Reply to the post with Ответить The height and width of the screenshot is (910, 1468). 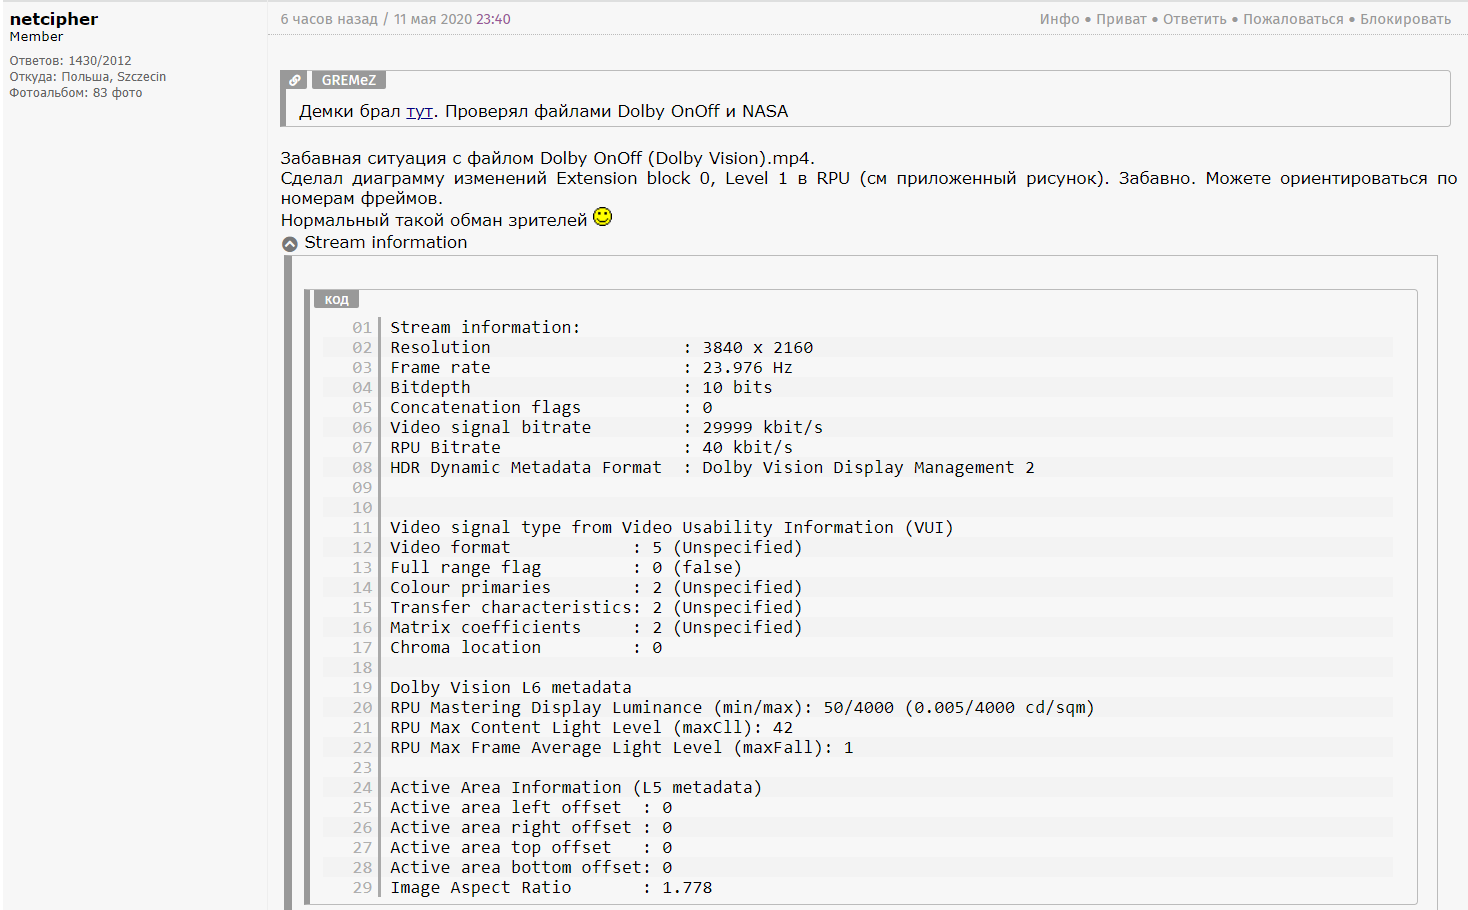pyautogui.click(x=1194, y=19)
